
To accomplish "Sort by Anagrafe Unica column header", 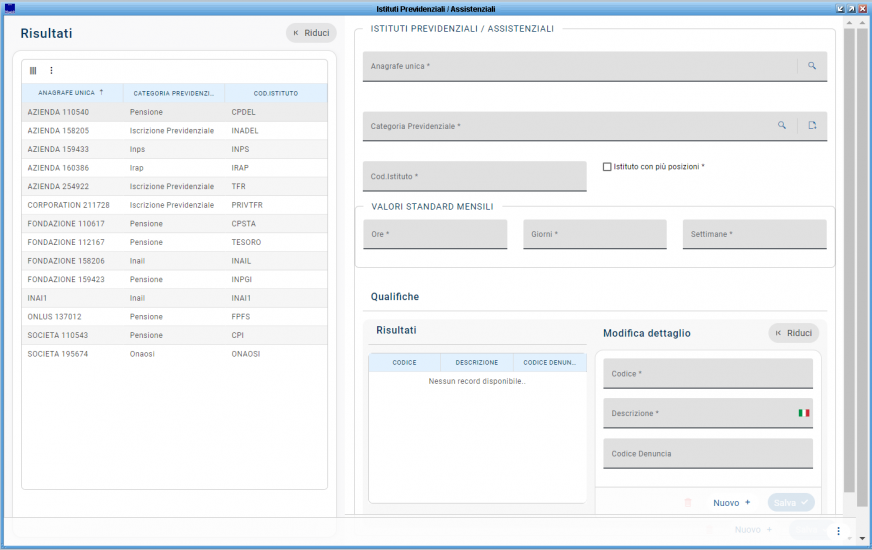I will point(72,93).
